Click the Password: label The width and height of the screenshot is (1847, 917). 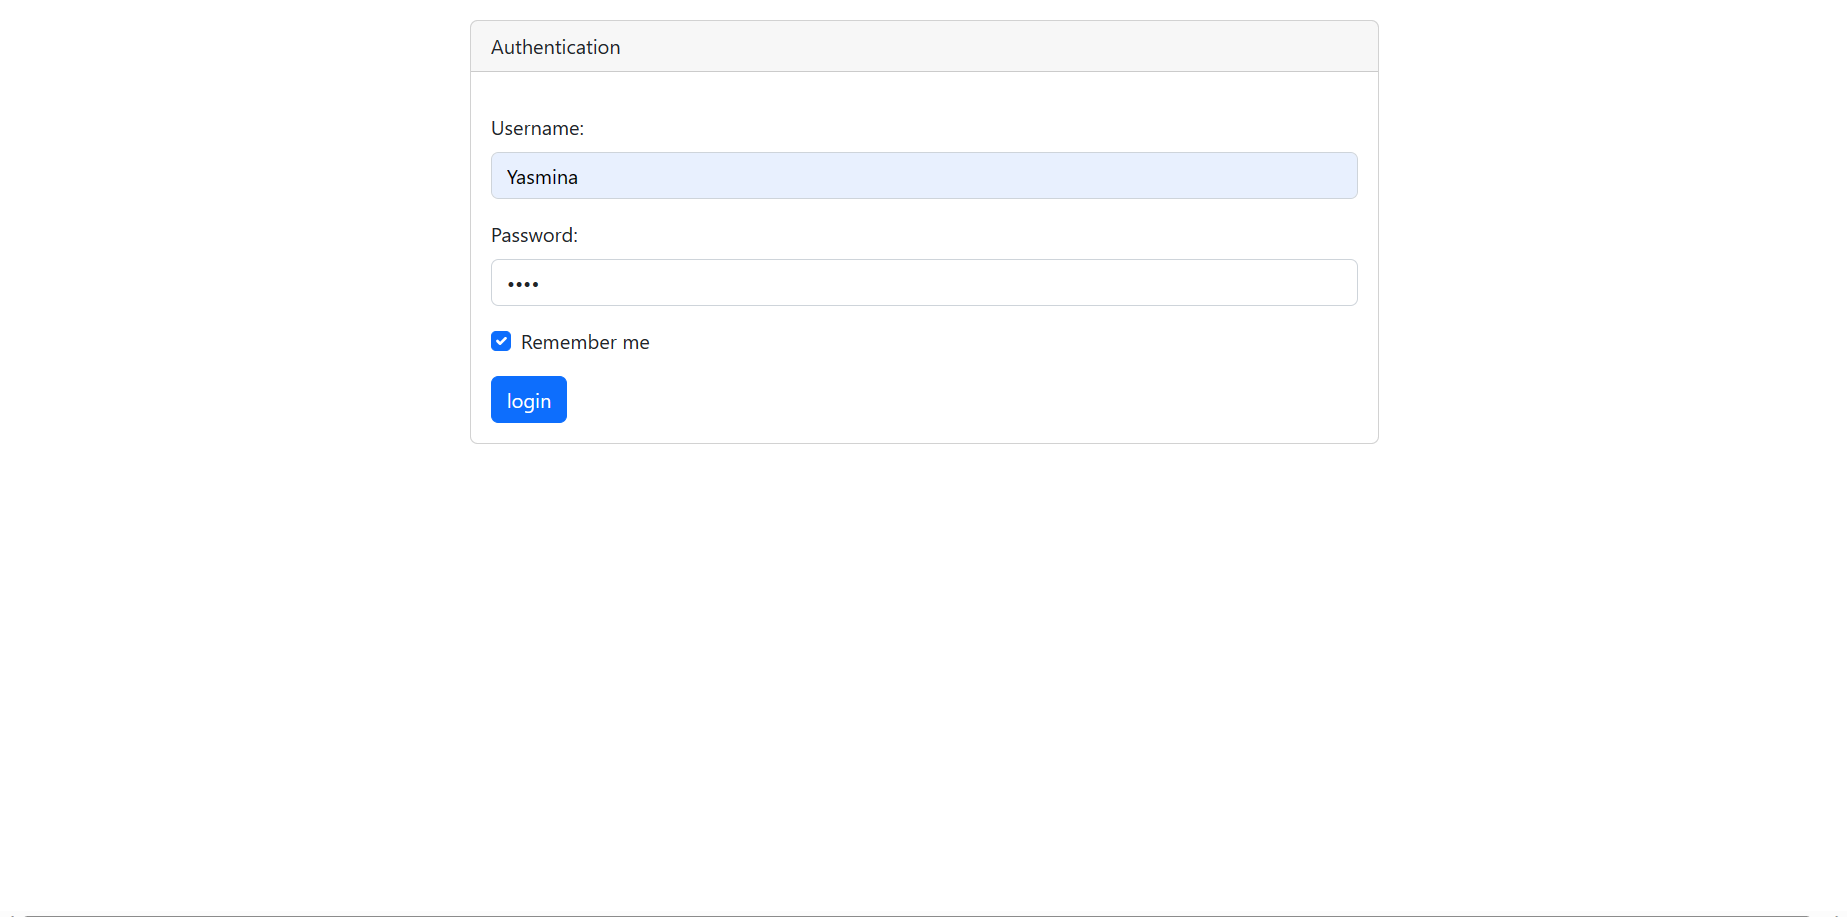(533, 235)
